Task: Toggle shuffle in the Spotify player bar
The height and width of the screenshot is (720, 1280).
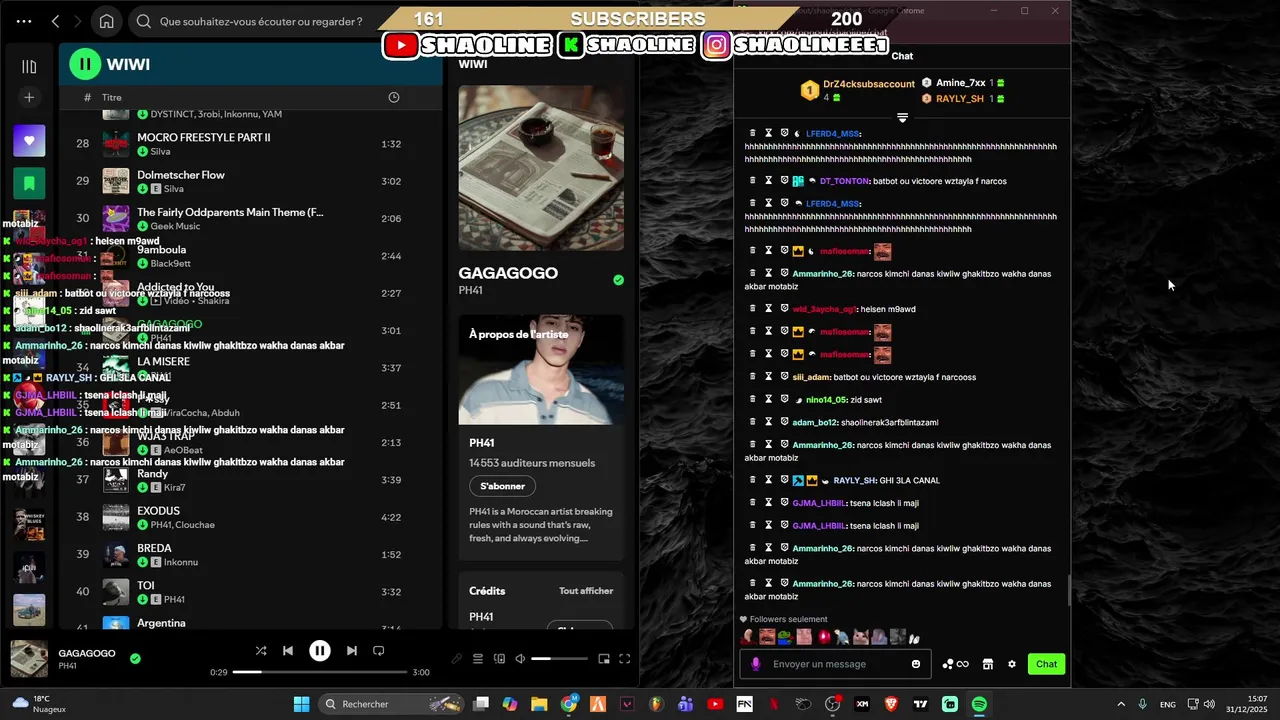Action: pyautogui.click(x=261, y=651)
